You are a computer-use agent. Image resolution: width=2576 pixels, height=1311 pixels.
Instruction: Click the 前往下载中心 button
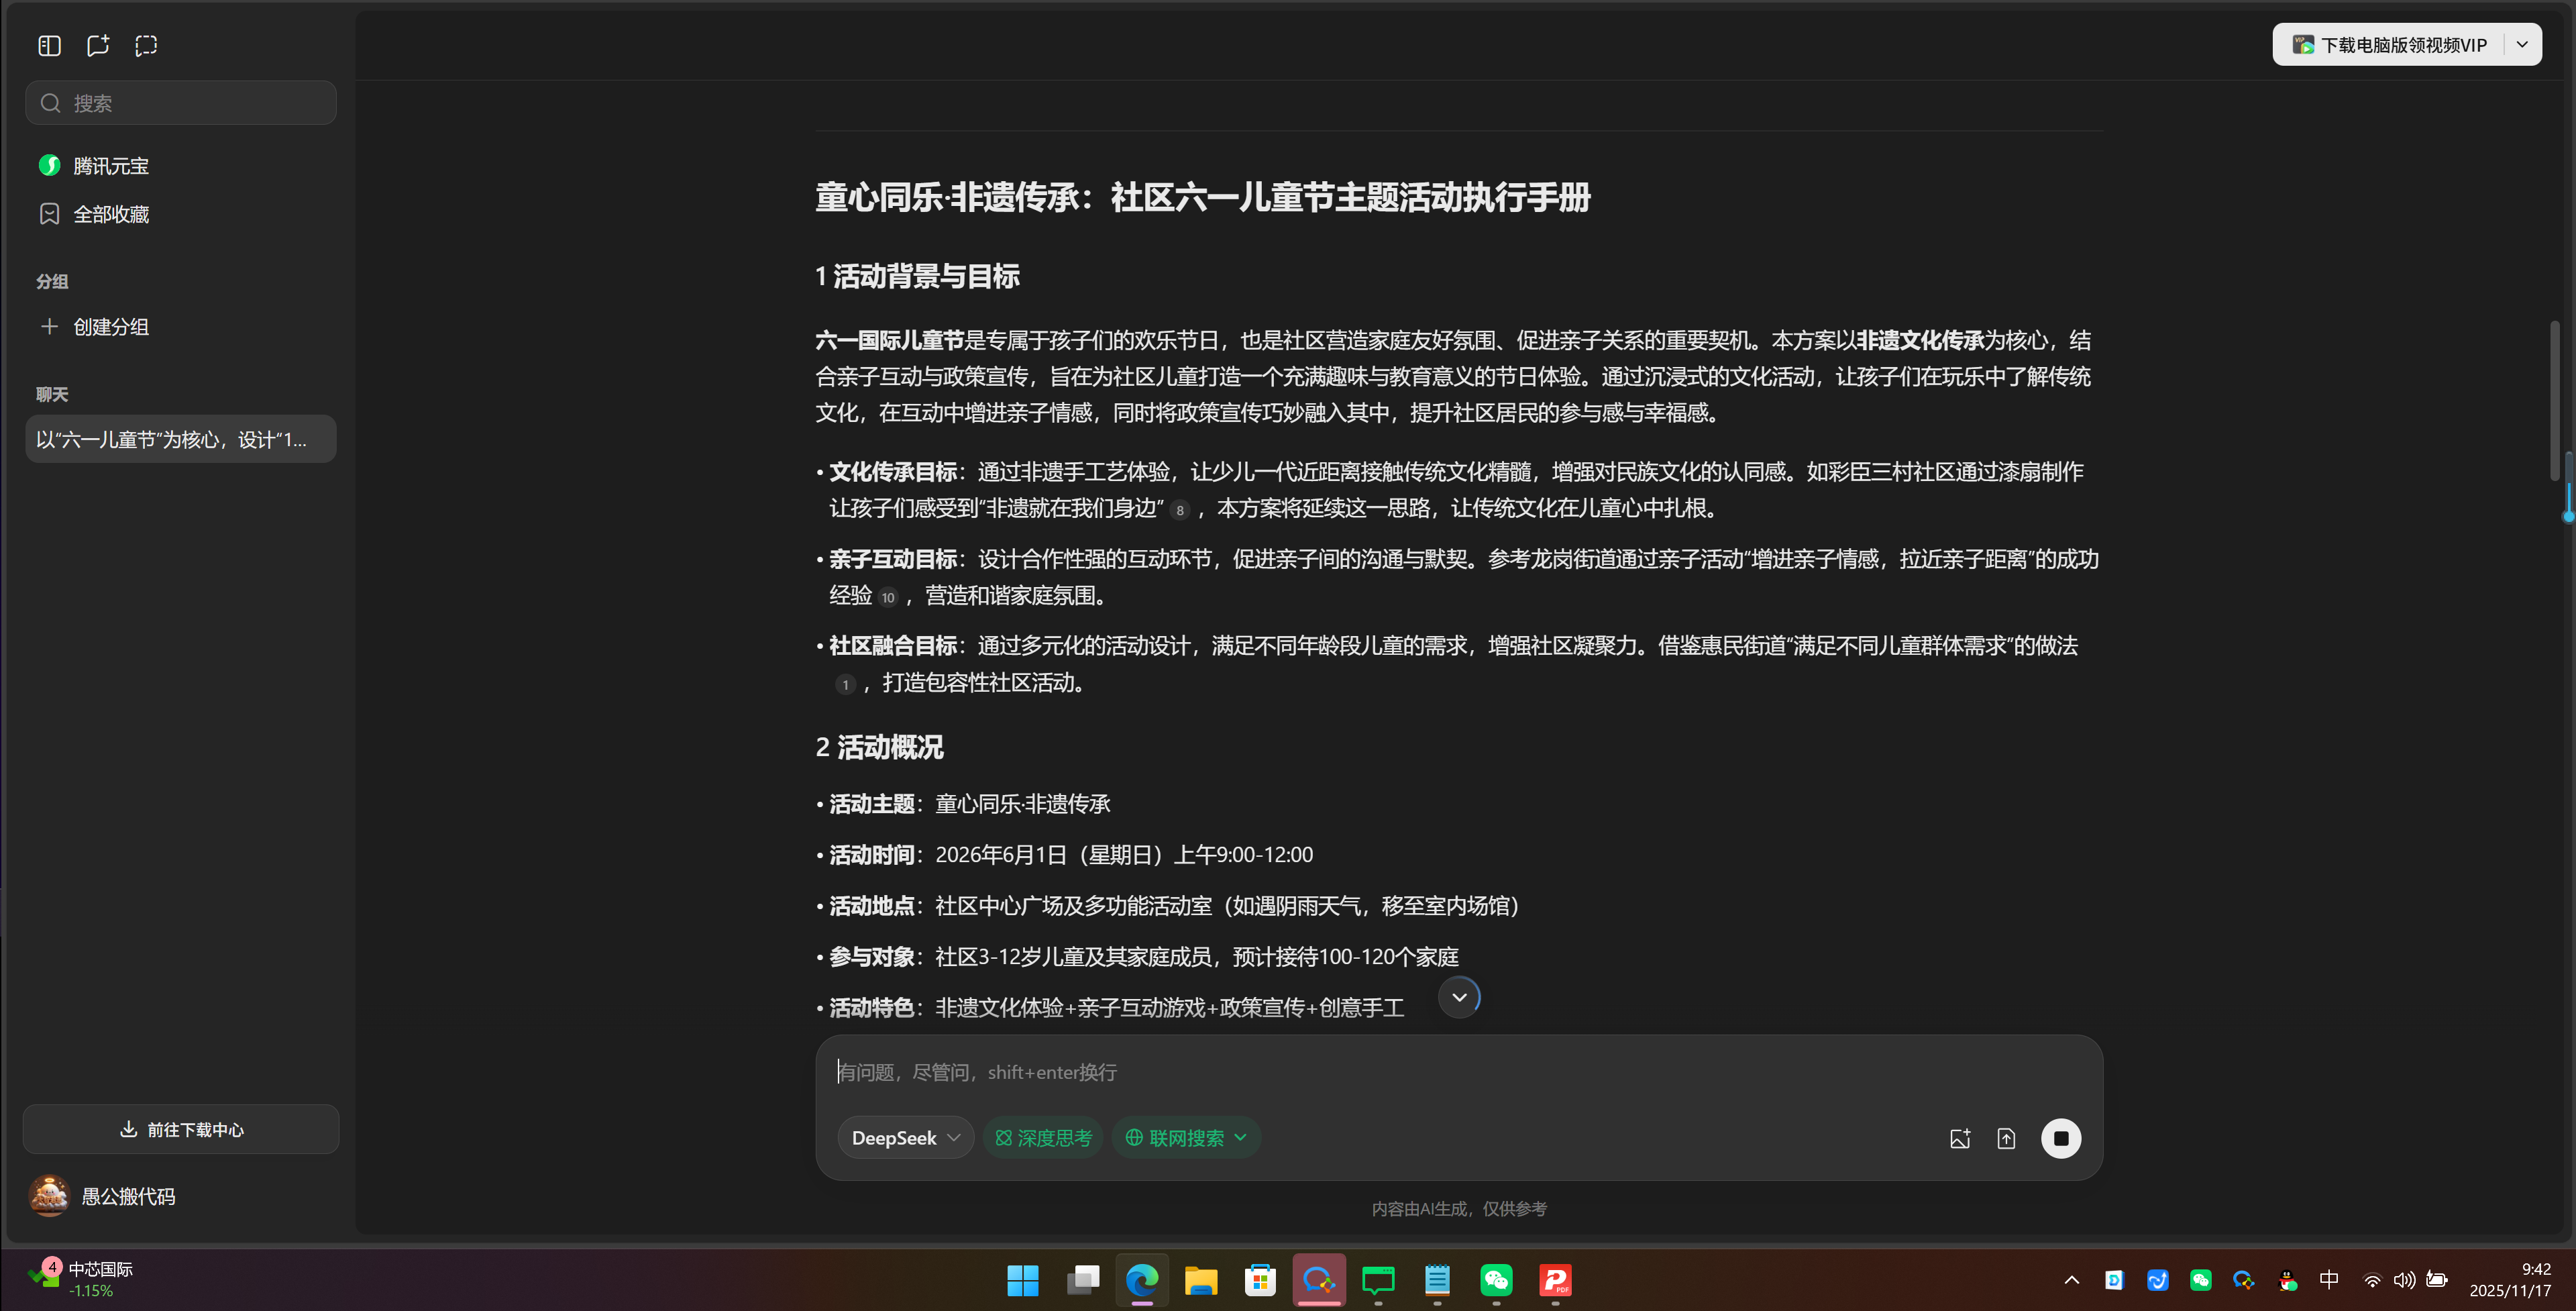click(181, 1129)
